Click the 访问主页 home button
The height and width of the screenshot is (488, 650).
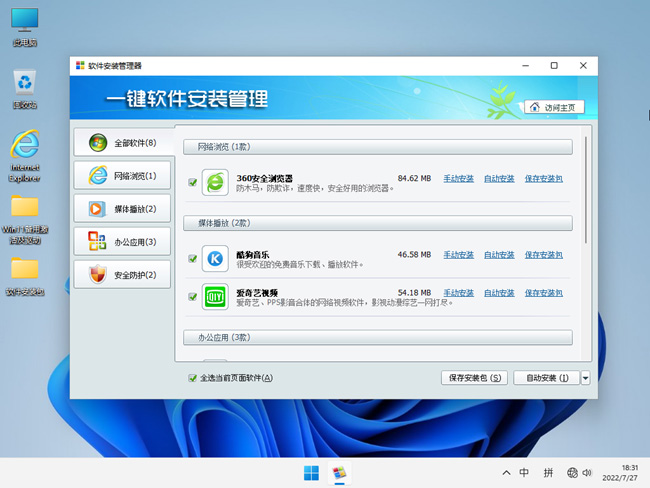[x=554, y=107]
